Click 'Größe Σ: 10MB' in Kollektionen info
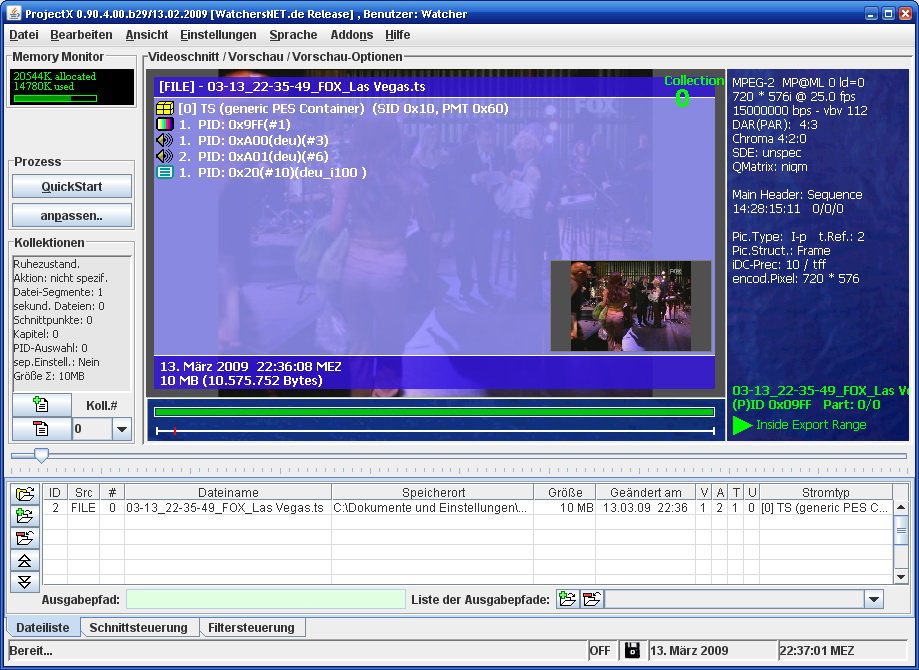The image size is (919, 670). tap(49, 376)
